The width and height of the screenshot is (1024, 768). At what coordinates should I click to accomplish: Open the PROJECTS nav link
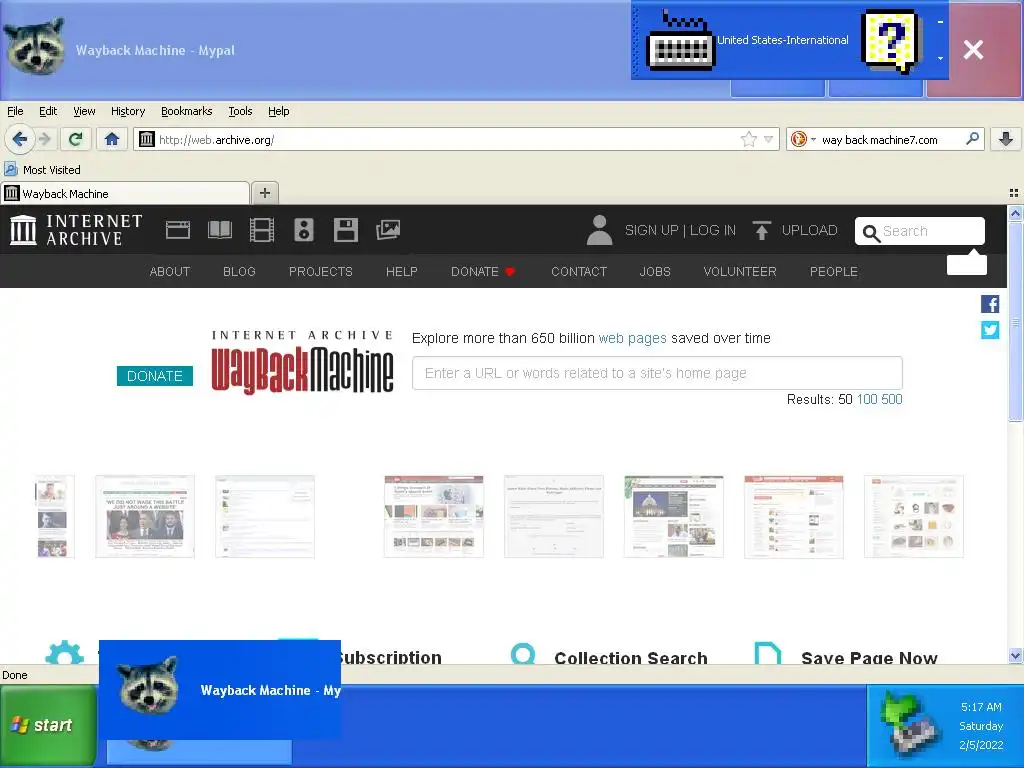pos(321,271)
